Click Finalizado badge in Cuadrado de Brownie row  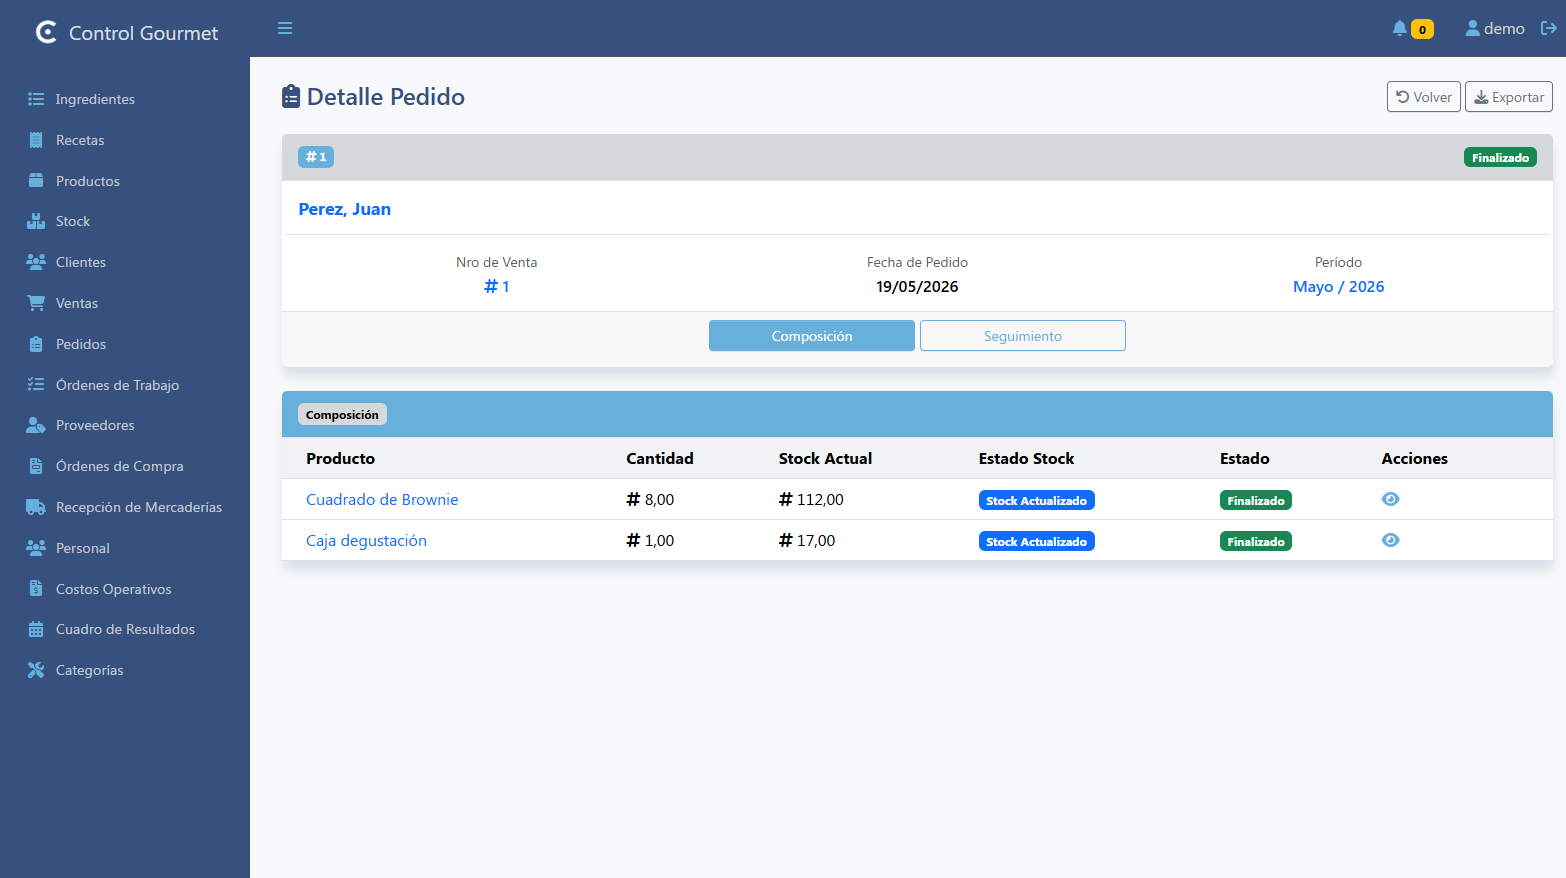[x=1256, y=500]
